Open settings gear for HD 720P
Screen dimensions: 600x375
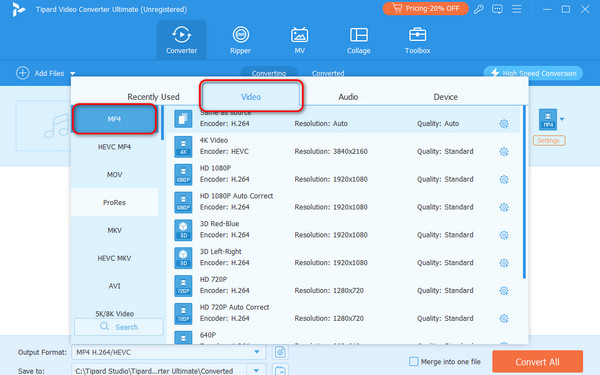coord(504,291)
